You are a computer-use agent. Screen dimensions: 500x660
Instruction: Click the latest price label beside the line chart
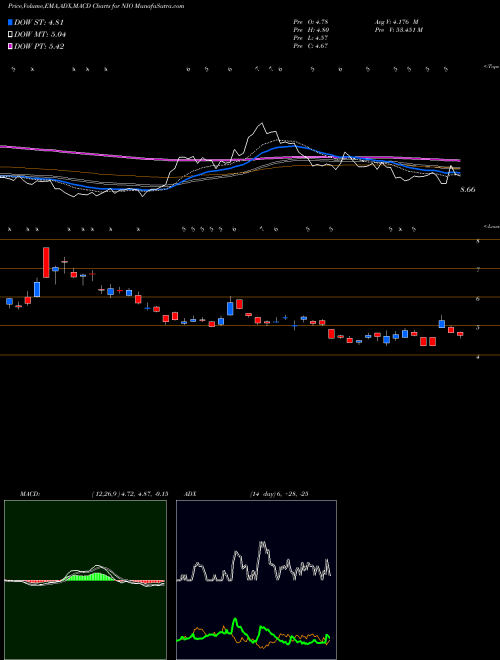click(468, 190)
